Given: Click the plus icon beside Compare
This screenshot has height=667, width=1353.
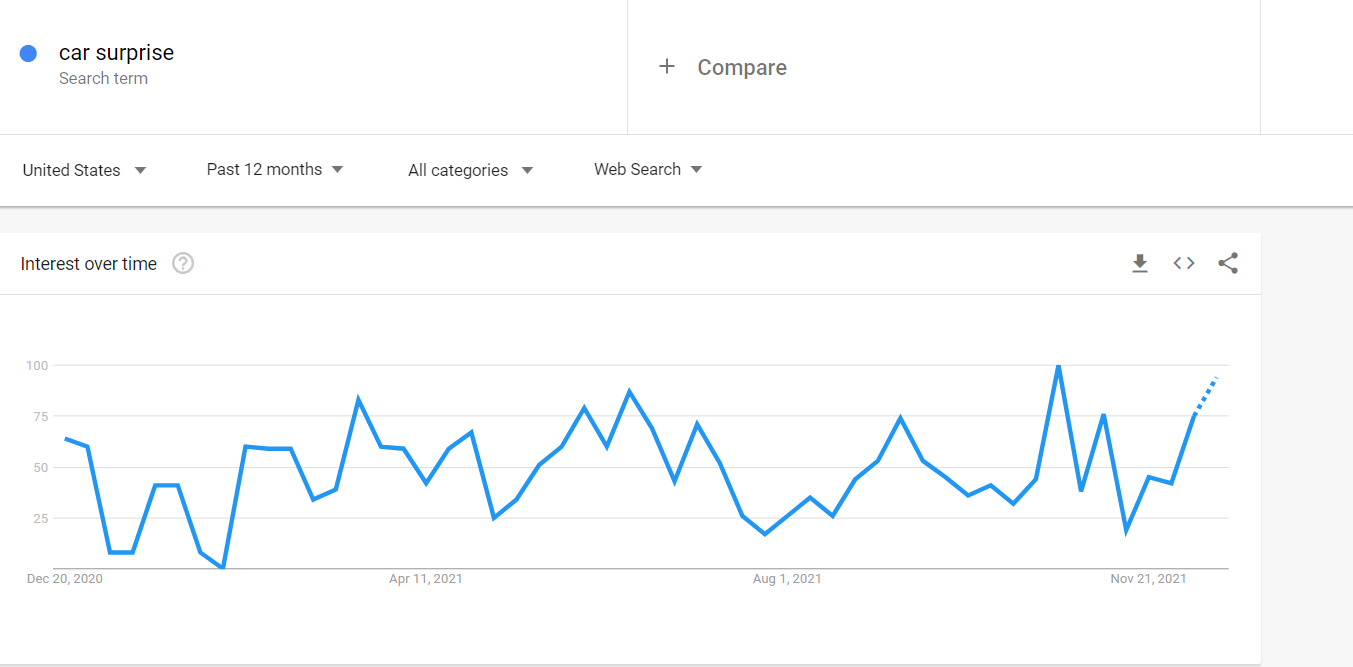Looking at the screenshot, I should point(667,67).
